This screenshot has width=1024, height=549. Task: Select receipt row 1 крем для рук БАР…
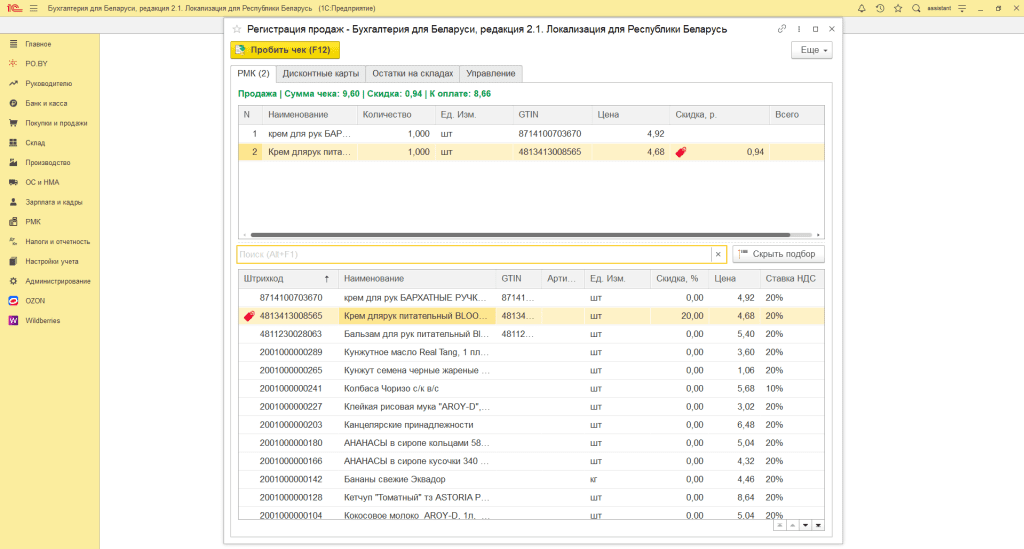click(x=531, y=133)
